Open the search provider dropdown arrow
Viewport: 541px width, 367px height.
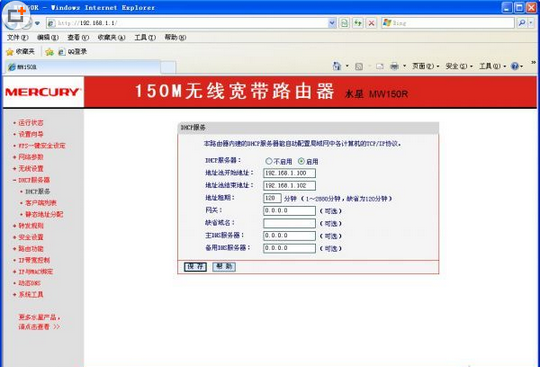(531, 23)
